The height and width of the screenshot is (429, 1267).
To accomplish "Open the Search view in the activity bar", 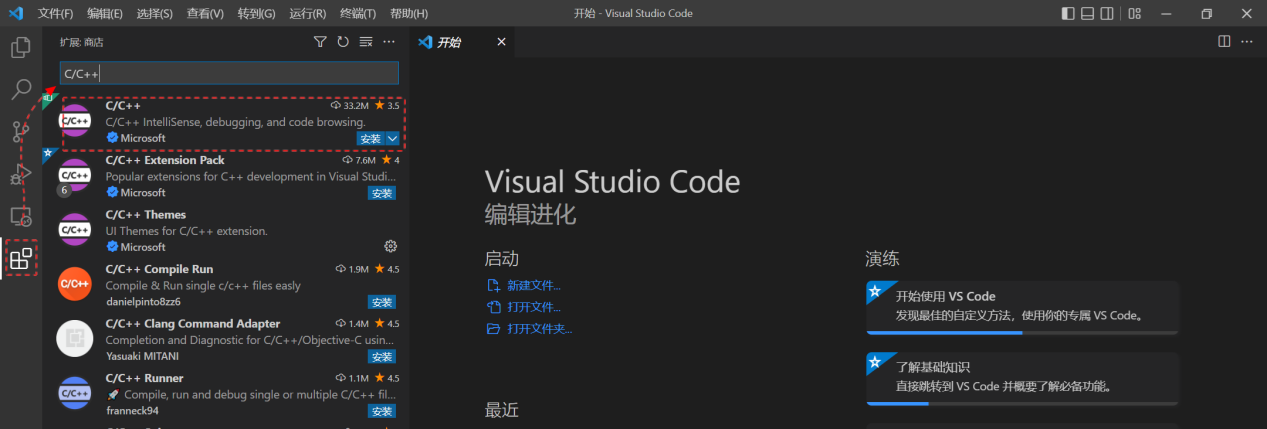I will click(x=20, y=90).
